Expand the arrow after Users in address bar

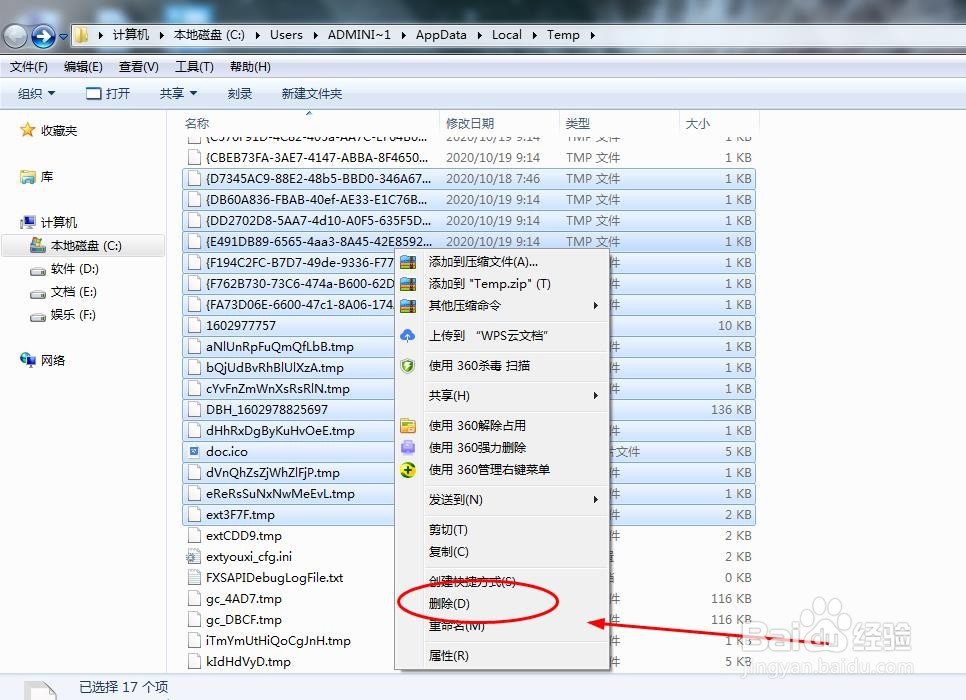pos(315,35)
